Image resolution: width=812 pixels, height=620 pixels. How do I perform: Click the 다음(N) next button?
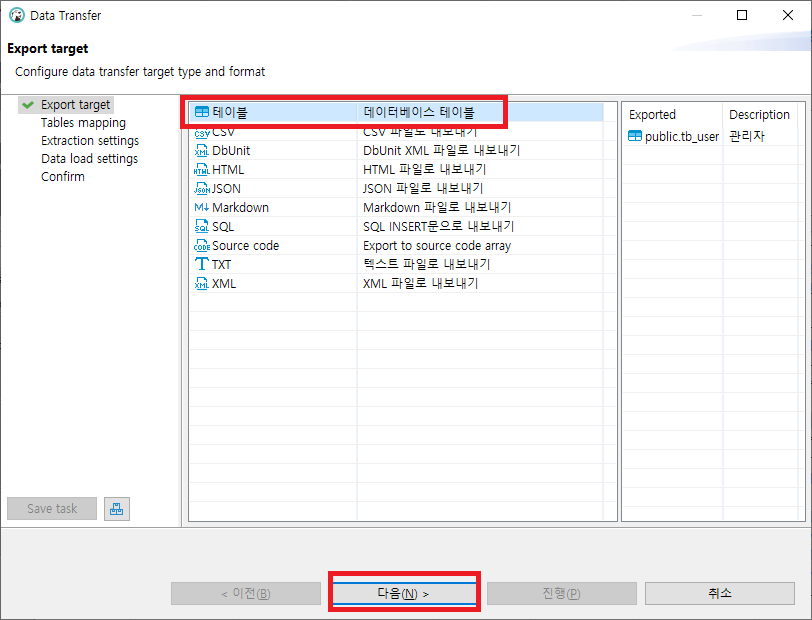[403, 592]
